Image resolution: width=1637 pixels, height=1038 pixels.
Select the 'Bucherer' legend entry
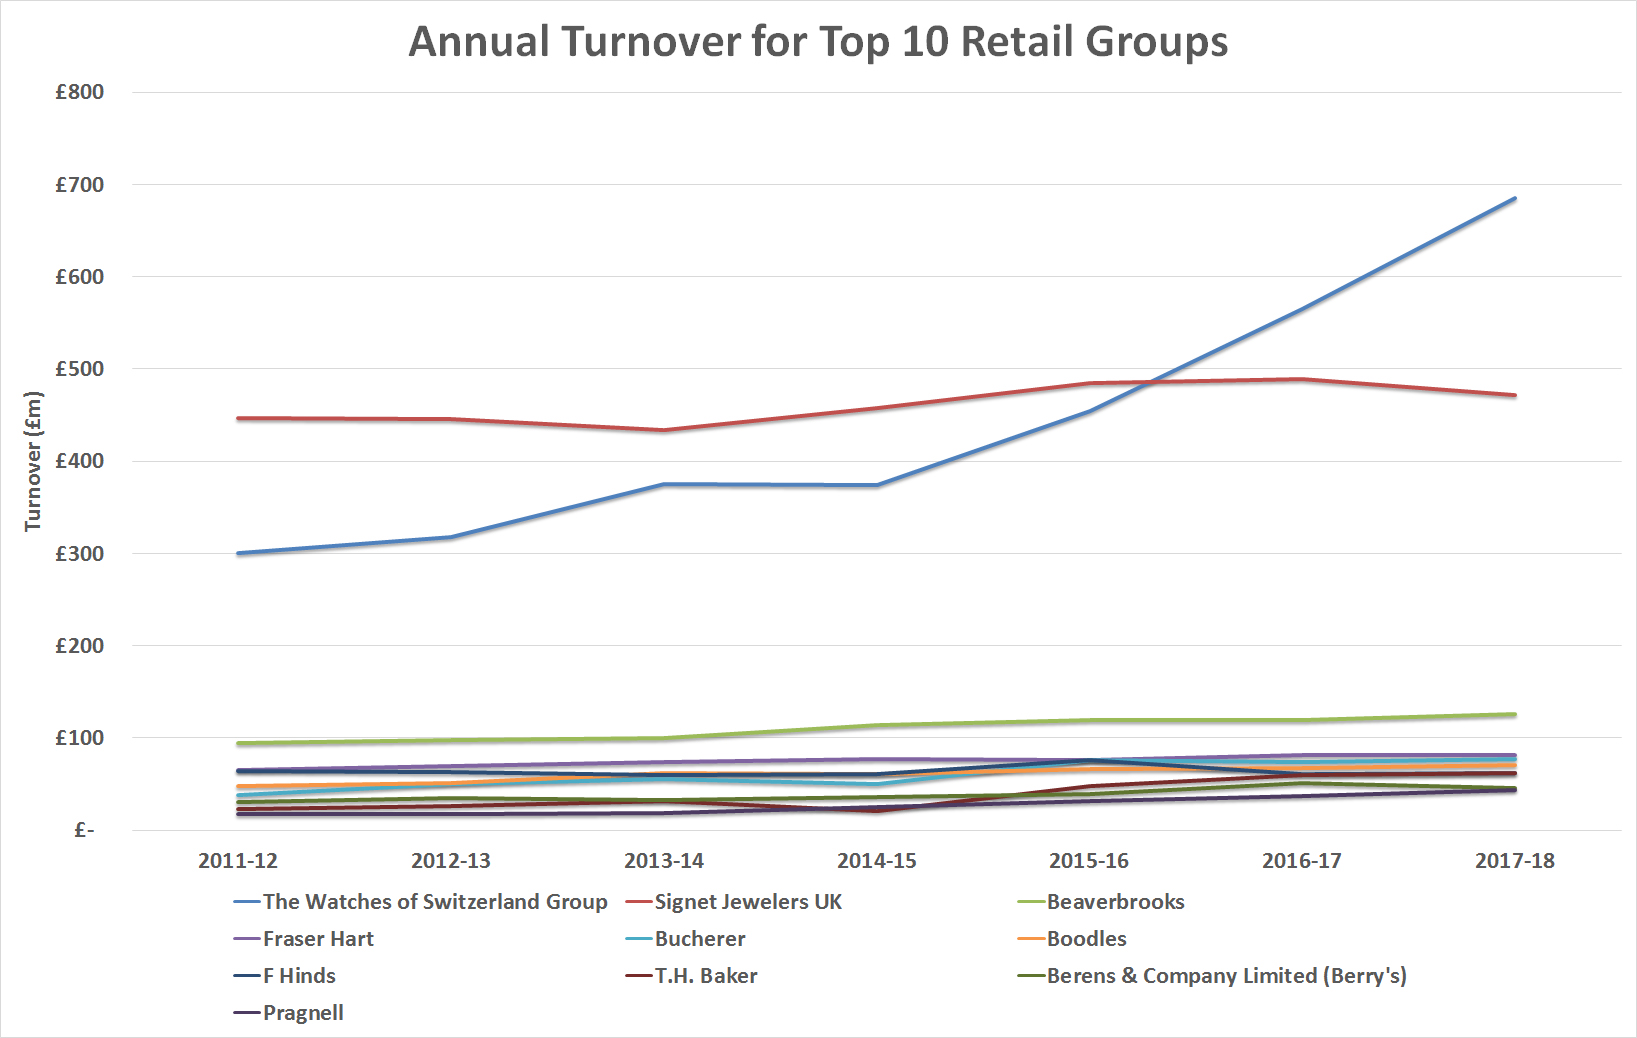click(x=686, y=939)
